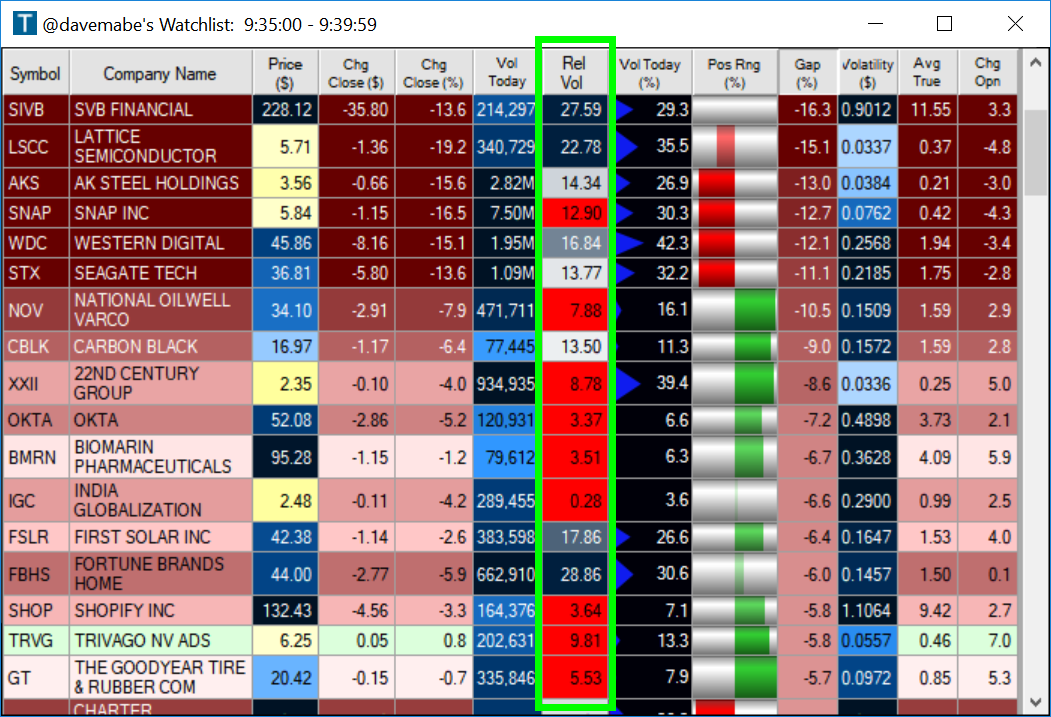Select the STX symbol cell
1051x717 pixels.
tap(36, 273)
